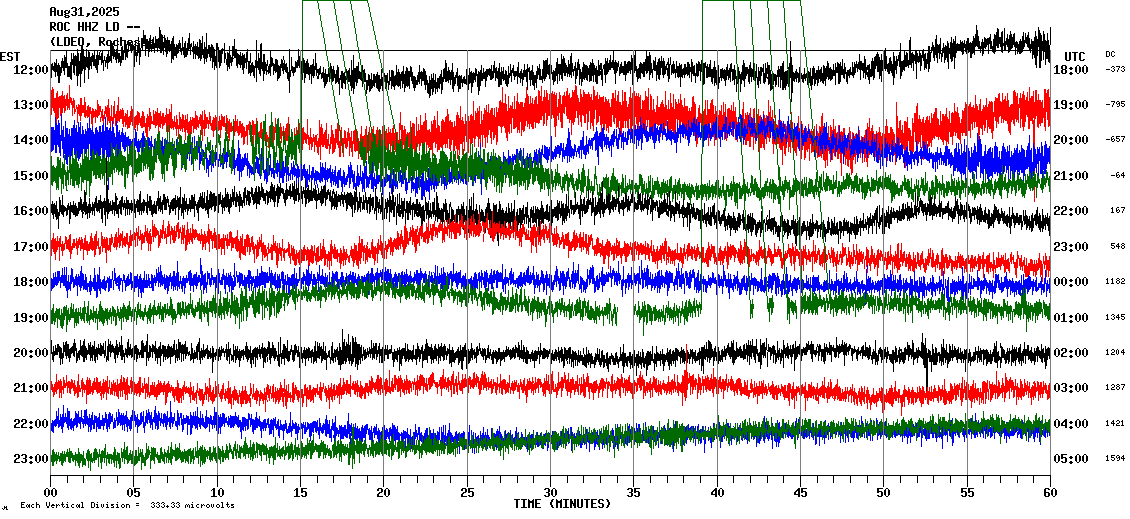
Task: Click the UTC timezone axis heading
Action: pos(1075,56)
